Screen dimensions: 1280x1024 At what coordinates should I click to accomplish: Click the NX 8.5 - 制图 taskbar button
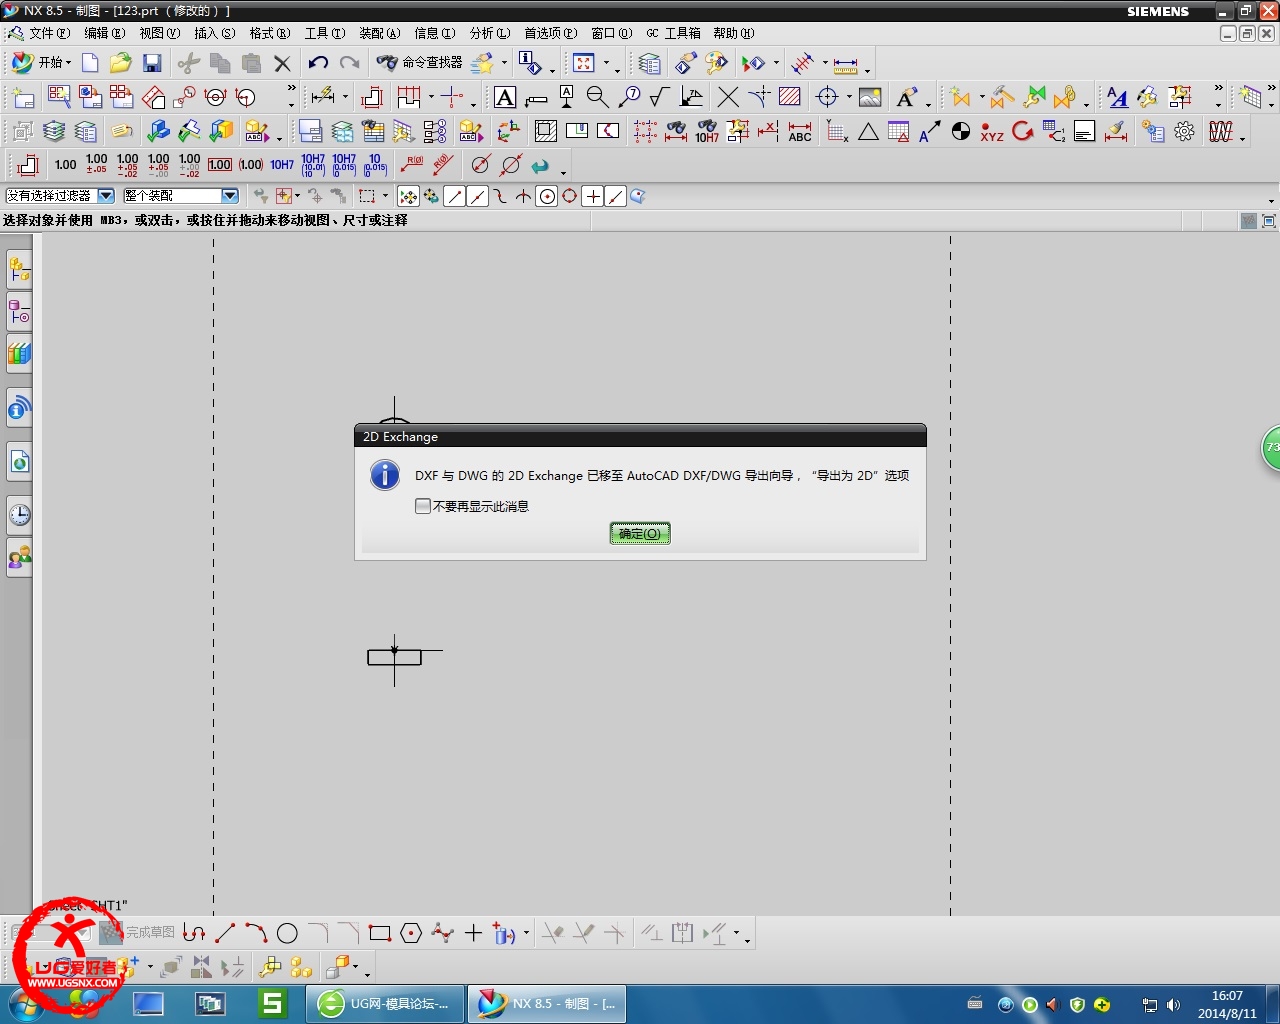(x=547, y=1003)
